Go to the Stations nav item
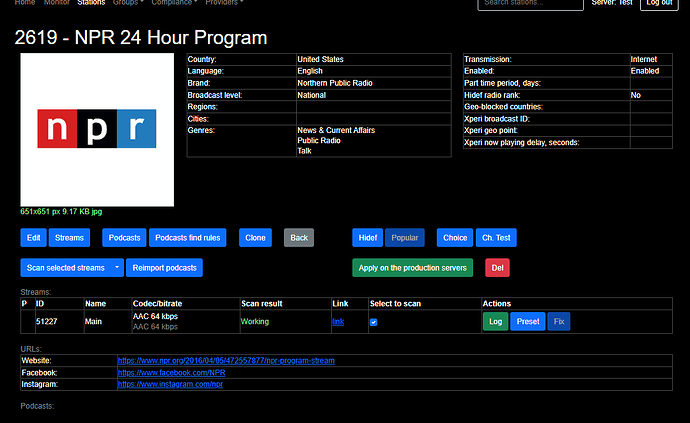Viewport: 690px width, 423px height. pos(91,3)
